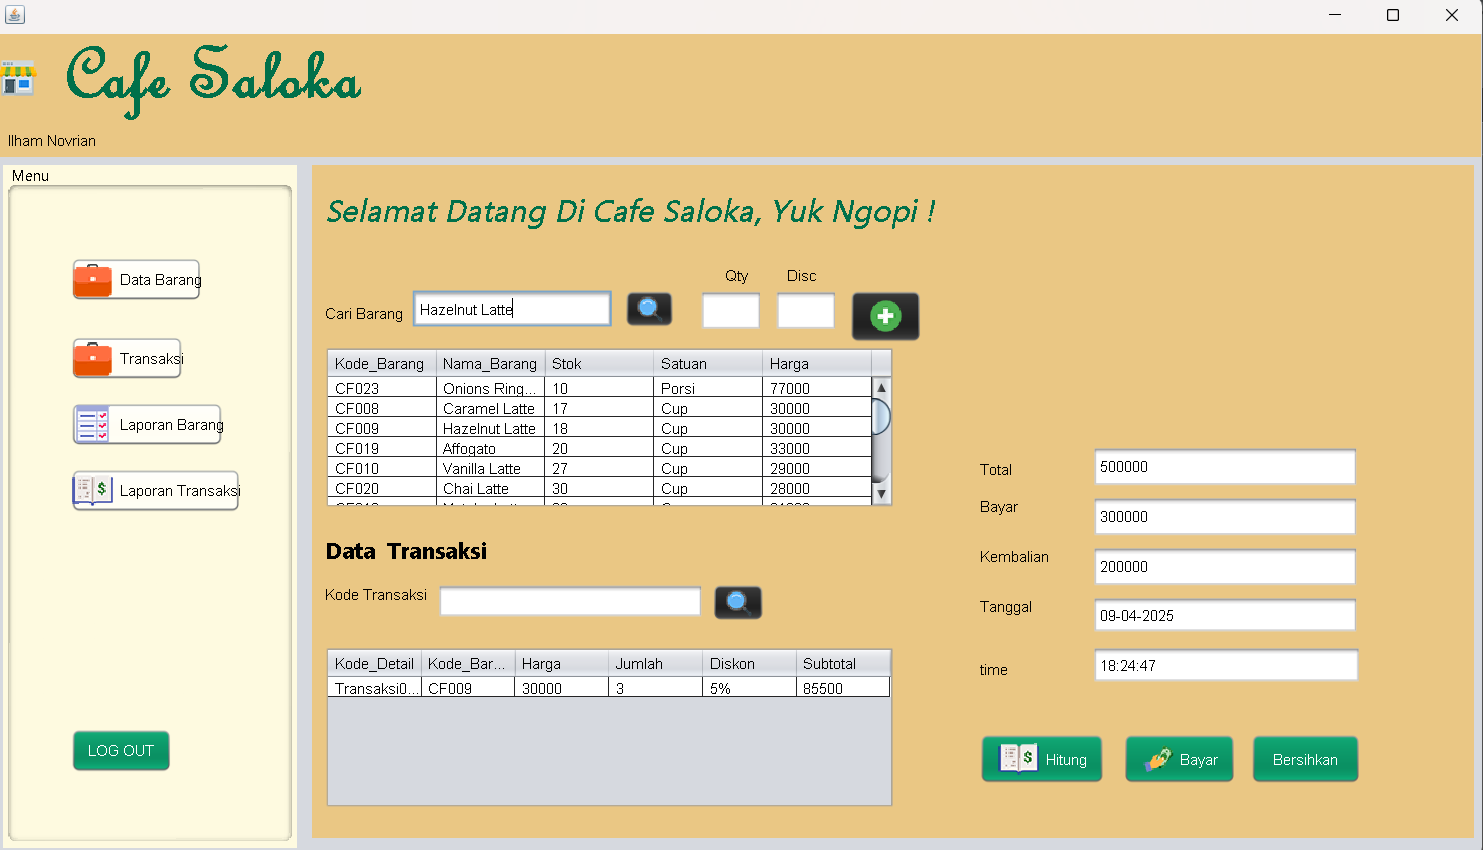Click the Qty input field
The width and height of the screenshot is (1483, 850).
tap(731, 311)
